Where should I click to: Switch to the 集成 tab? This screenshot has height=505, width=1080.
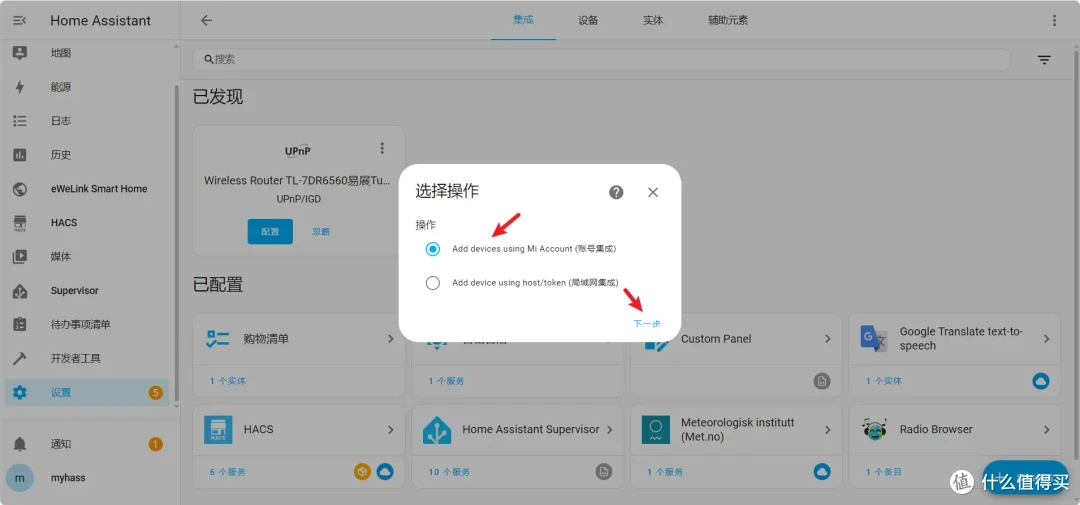(523, 21)
